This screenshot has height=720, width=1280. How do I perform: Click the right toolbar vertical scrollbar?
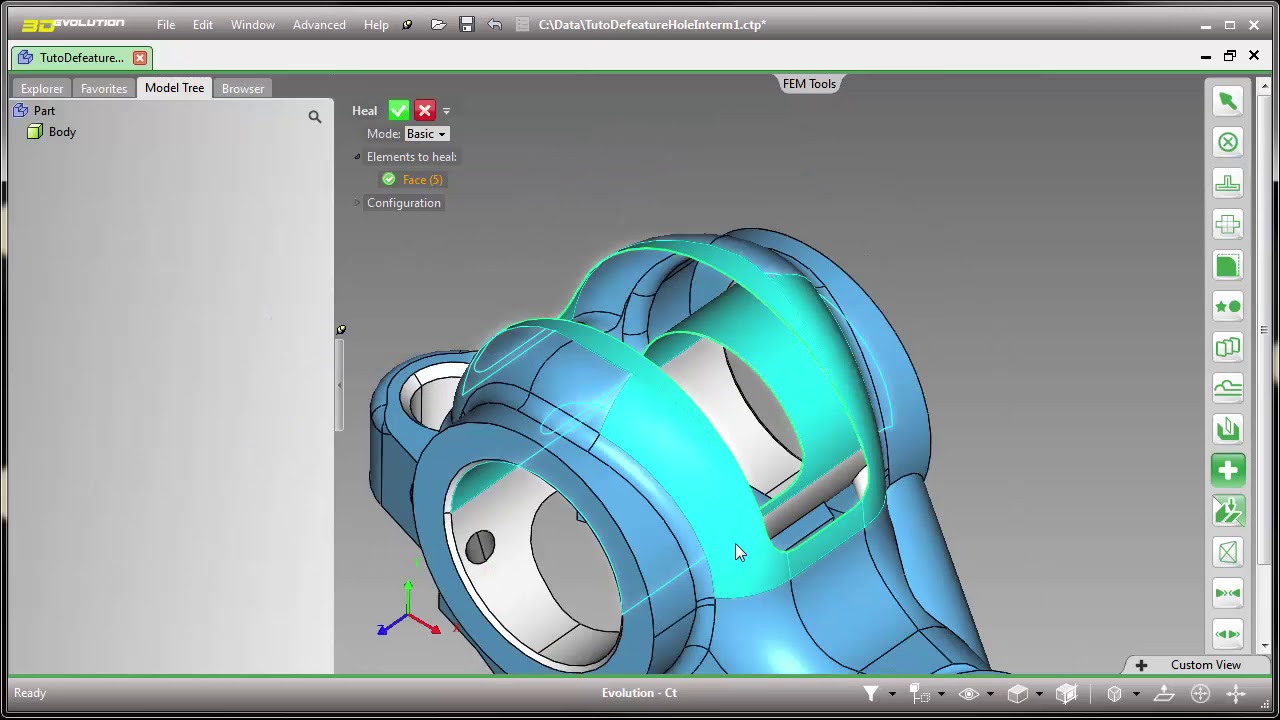pos(1264,330)
